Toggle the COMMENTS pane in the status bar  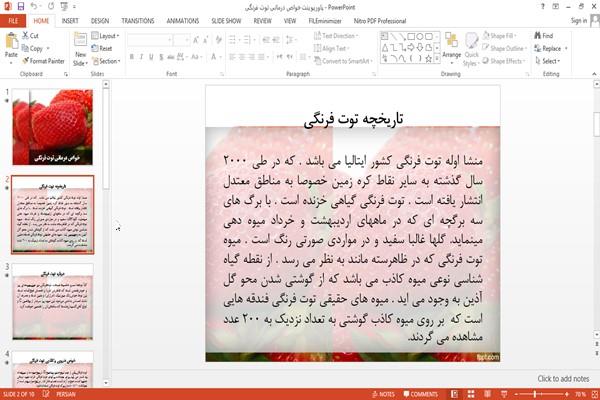(x=421, y=394)
